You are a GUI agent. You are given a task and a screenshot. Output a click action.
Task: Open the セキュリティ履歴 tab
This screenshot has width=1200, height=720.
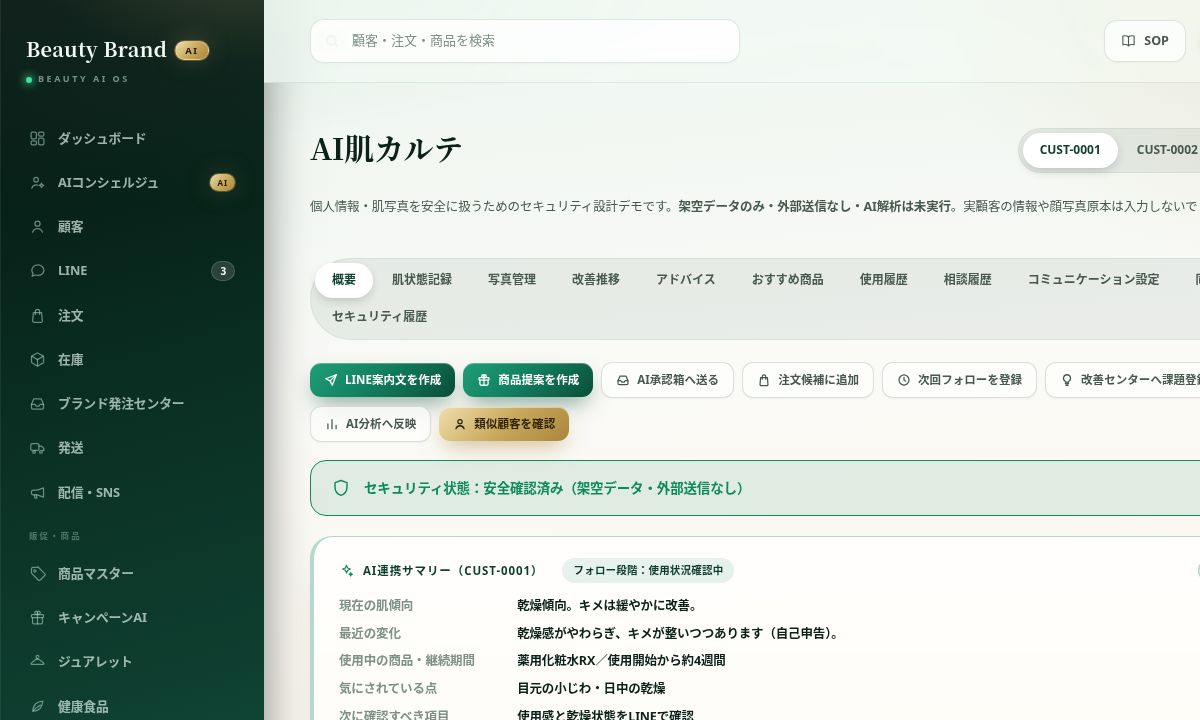click(380, 316)
